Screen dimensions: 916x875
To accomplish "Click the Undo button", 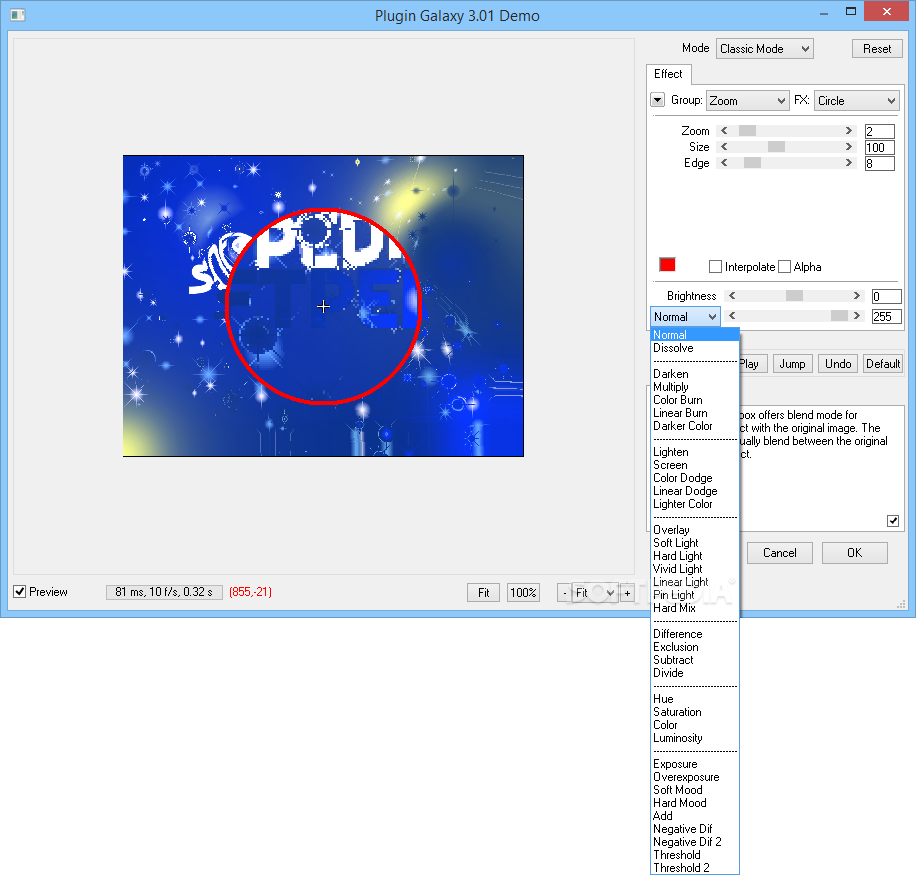I will (838, 364).
